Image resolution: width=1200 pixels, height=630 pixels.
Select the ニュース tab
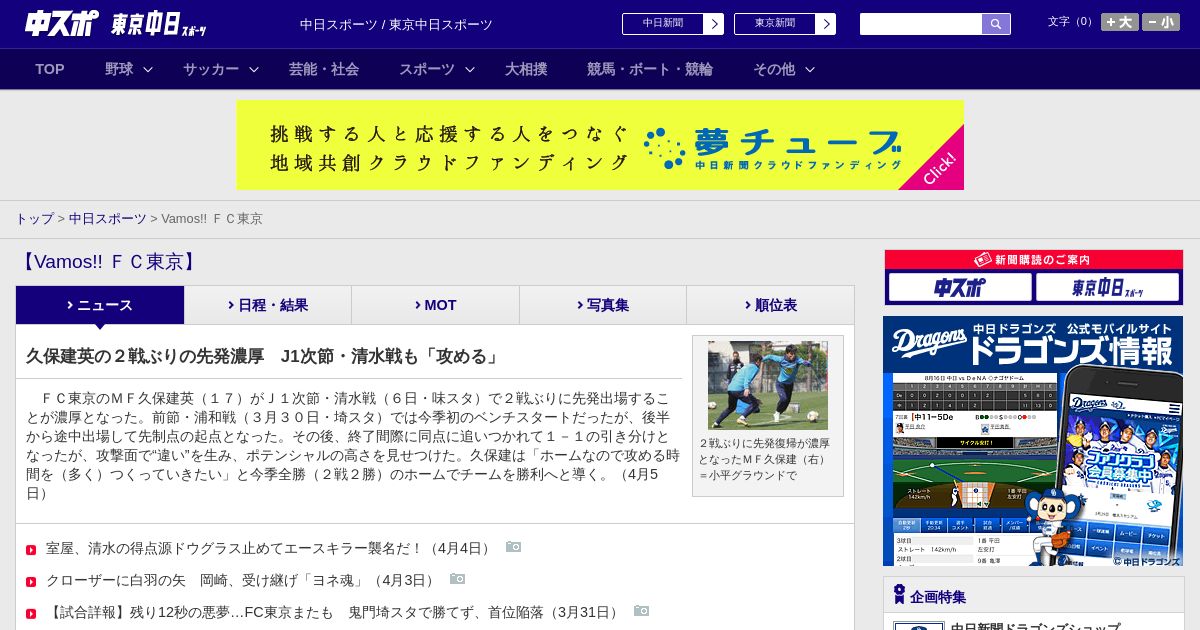100,305
